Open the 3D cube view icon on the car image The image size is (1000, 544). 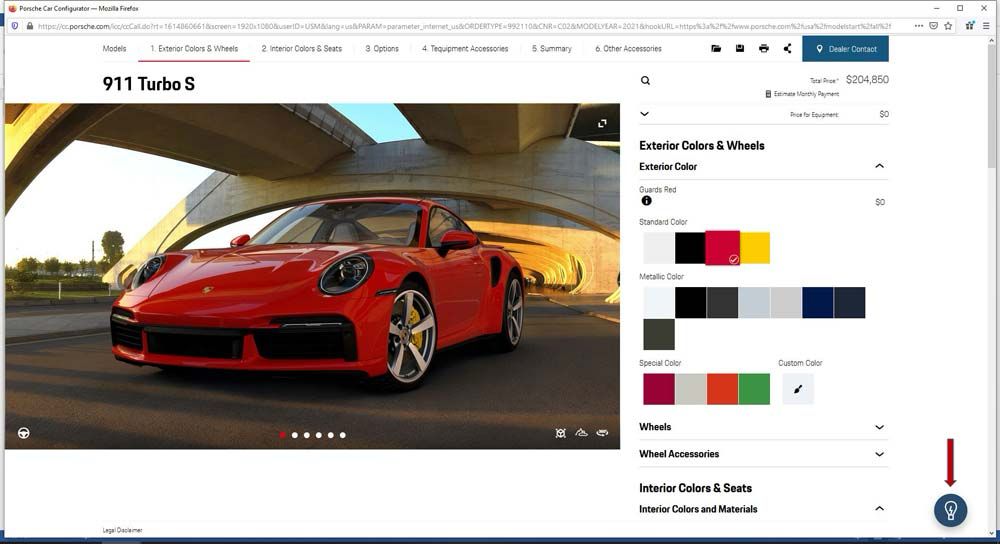click(561, 433)
